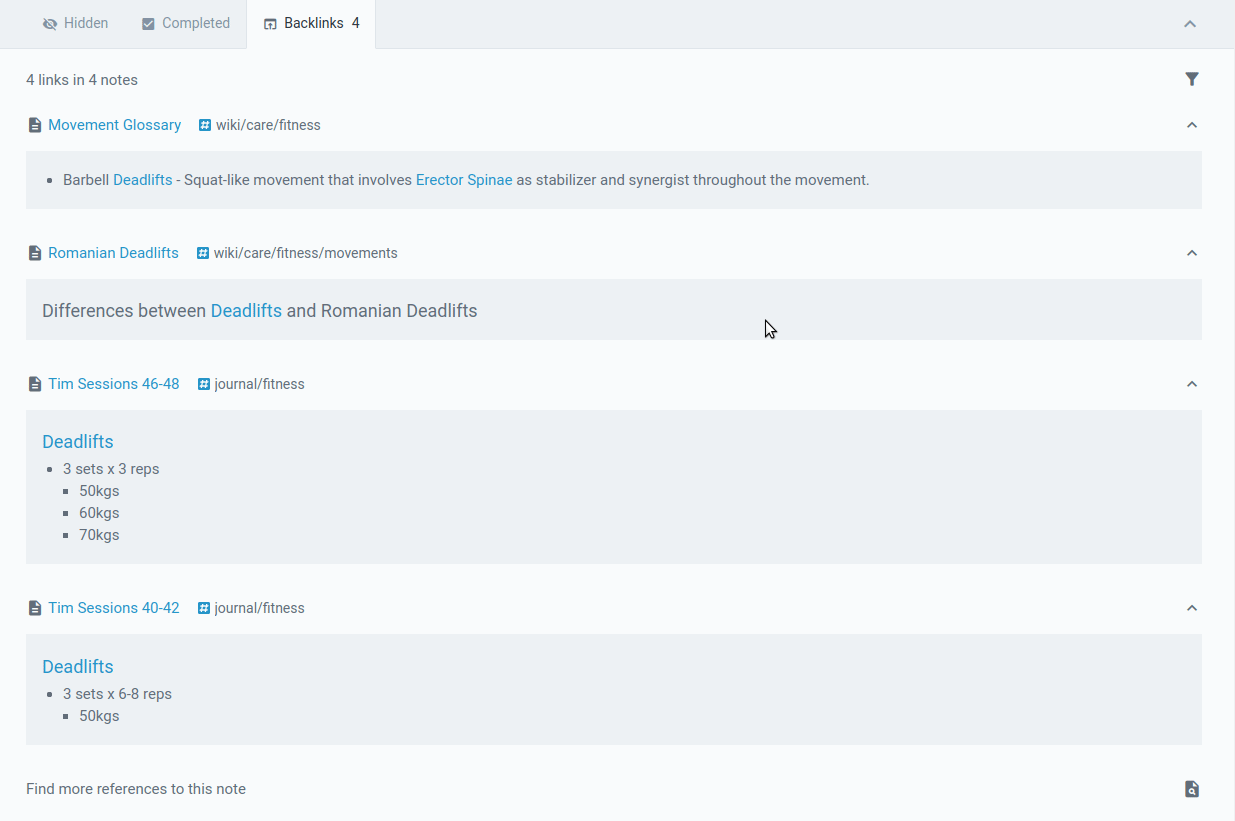Click the filter backlinks funnel icon
The image size is (1235, 821).
click(x=1192, y=79)
